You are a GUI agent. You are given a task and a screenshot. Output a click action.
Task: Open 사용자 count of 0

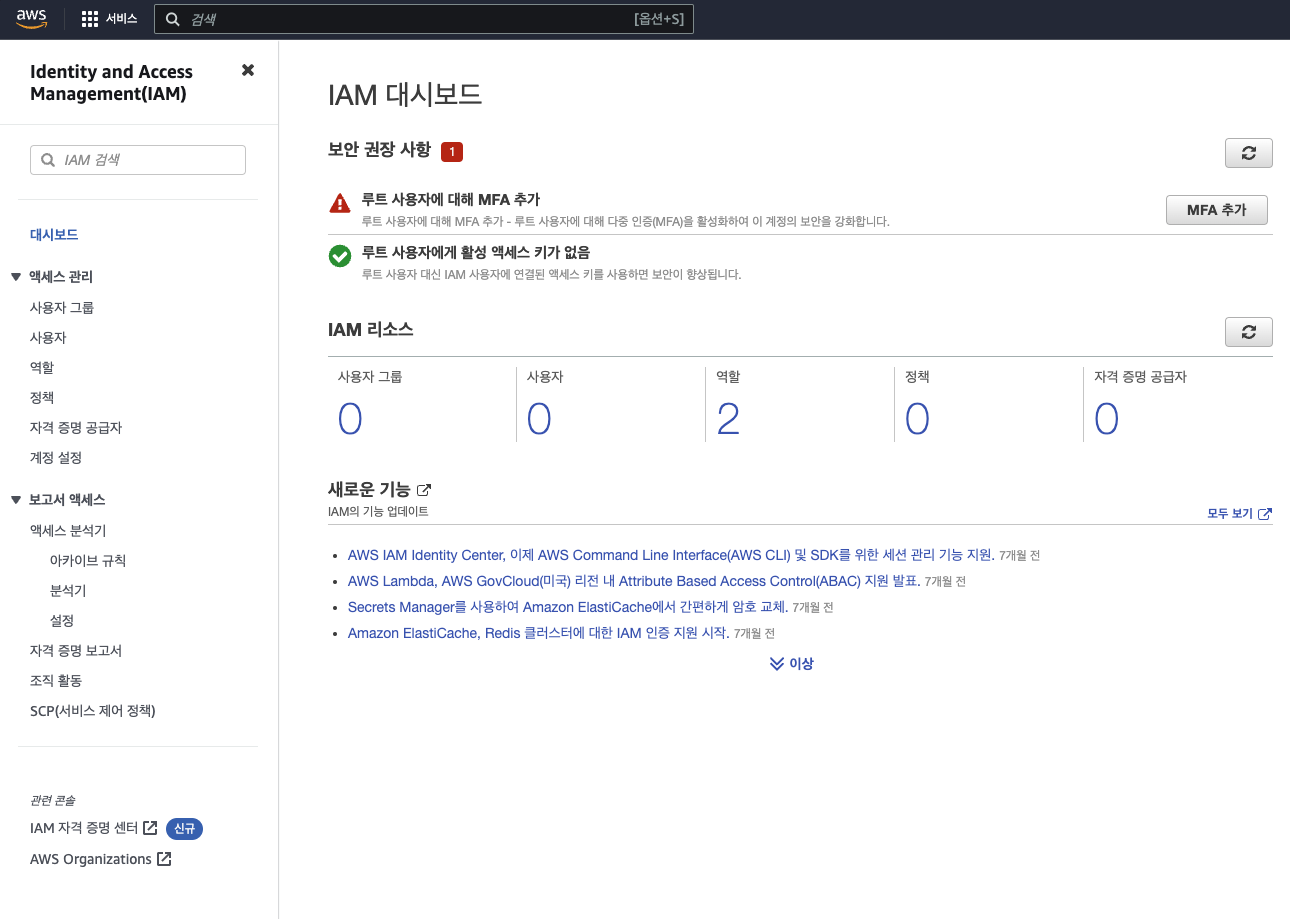point(539,419)
